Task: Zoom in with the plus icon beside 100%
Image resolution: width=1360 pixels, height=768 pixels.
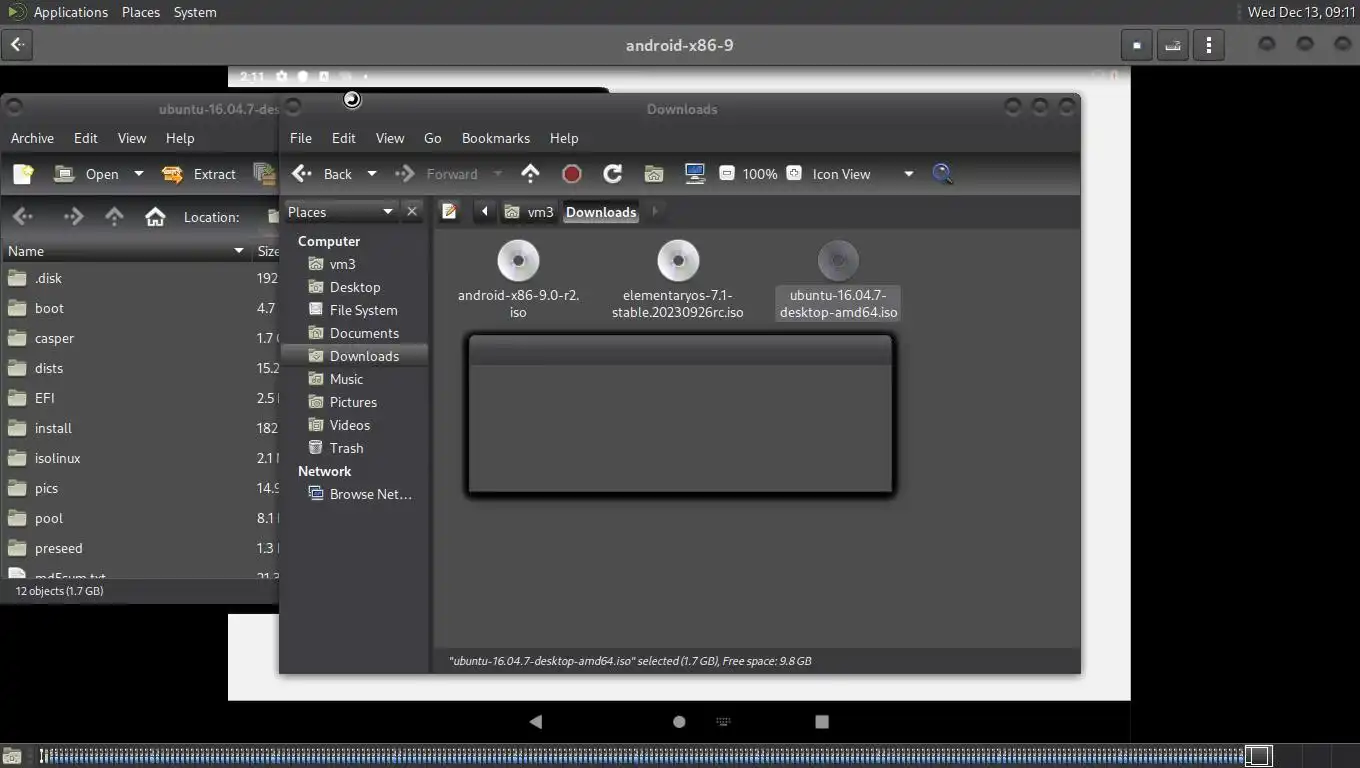Action: coord(794,174)
